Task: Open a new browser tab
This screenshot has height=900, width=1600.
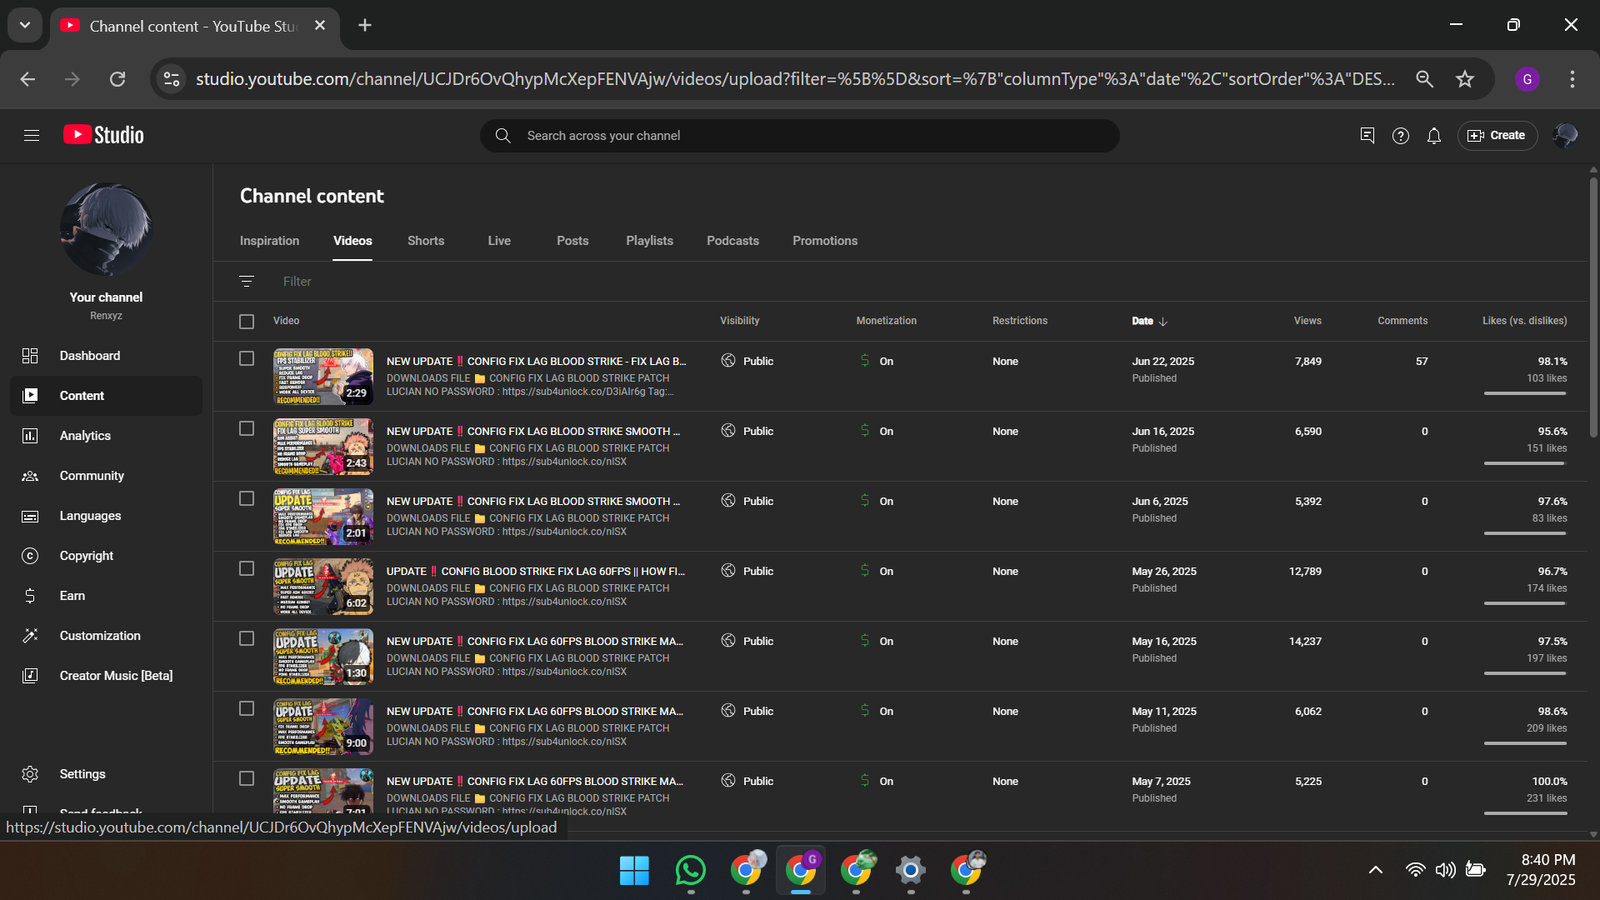Action: coord(365,25)
